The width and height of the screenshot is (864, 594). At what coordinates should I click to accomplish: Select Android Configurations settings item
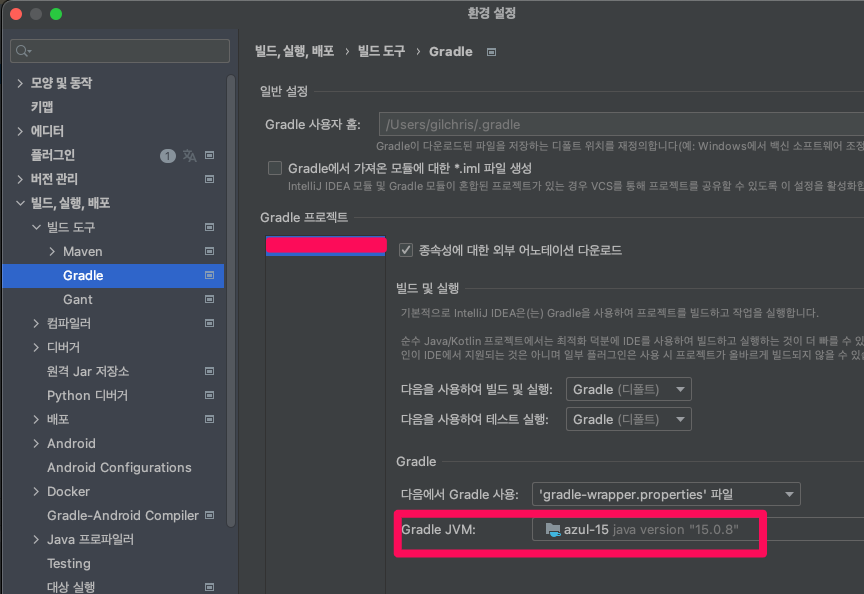[119, 467]
